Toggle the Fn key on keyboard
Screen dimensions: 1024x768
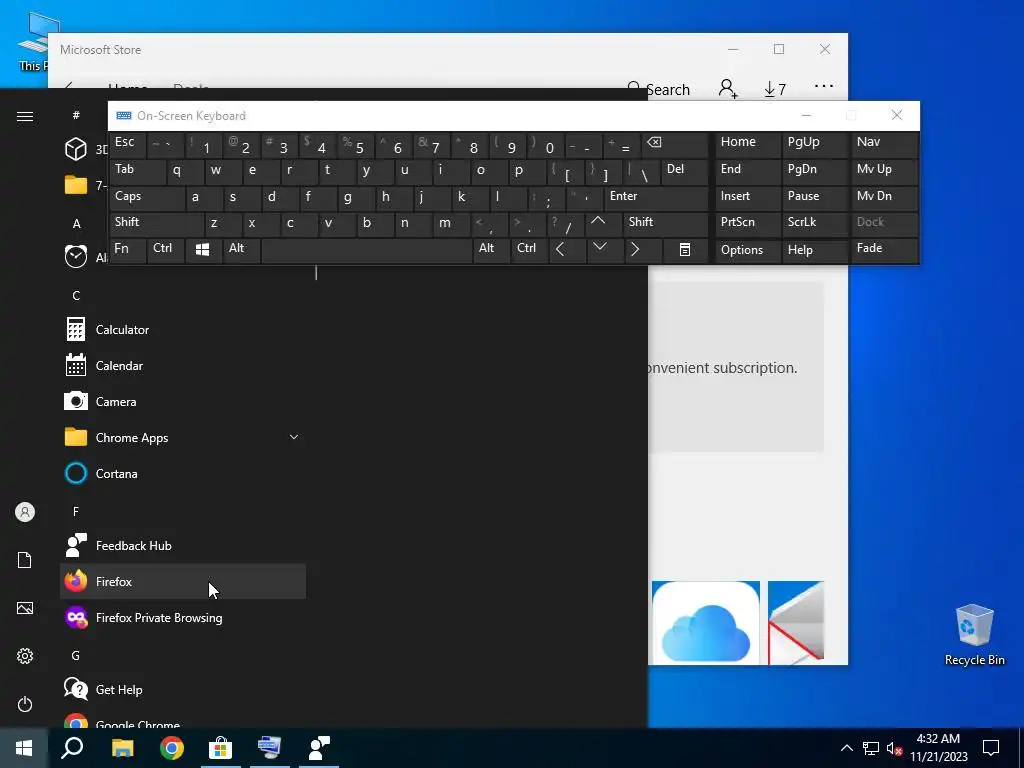click(127, 250)
